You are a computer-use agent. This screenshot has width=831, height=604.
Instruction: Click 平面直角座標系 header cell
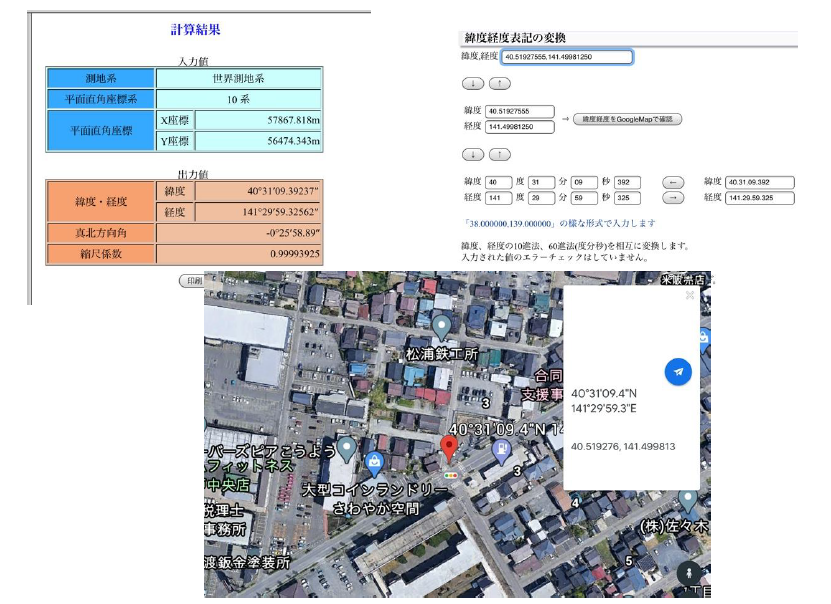click(101, 99)
